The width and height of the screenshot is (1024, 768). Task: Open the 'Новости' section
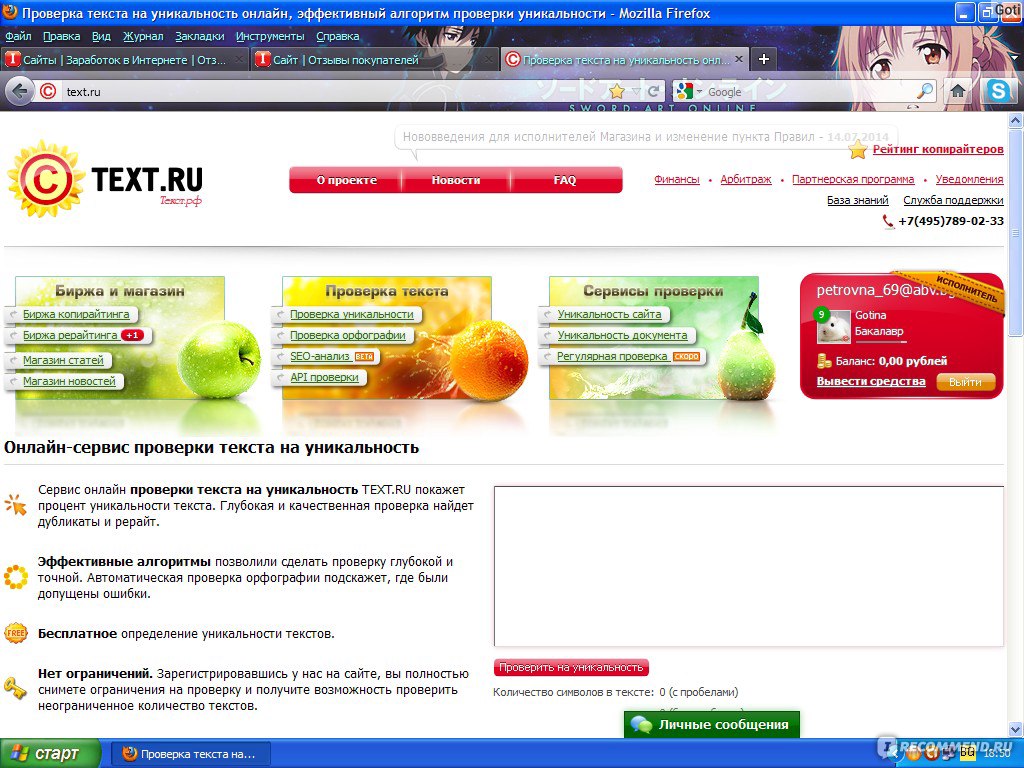(x=456, y=180)
